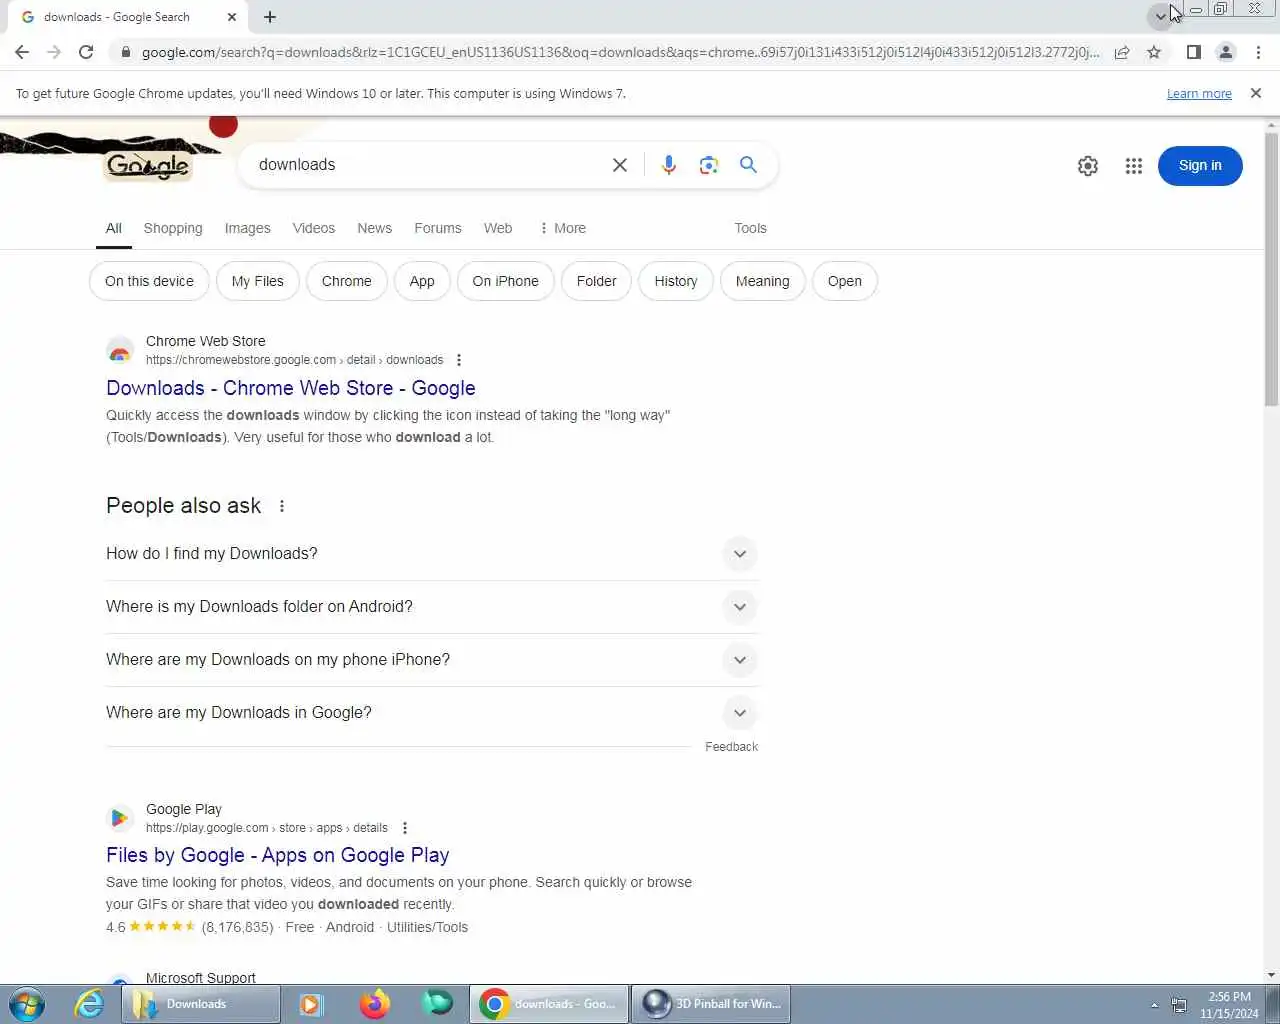Clear the search box text

pyautogui.click(x=620, y=165)
